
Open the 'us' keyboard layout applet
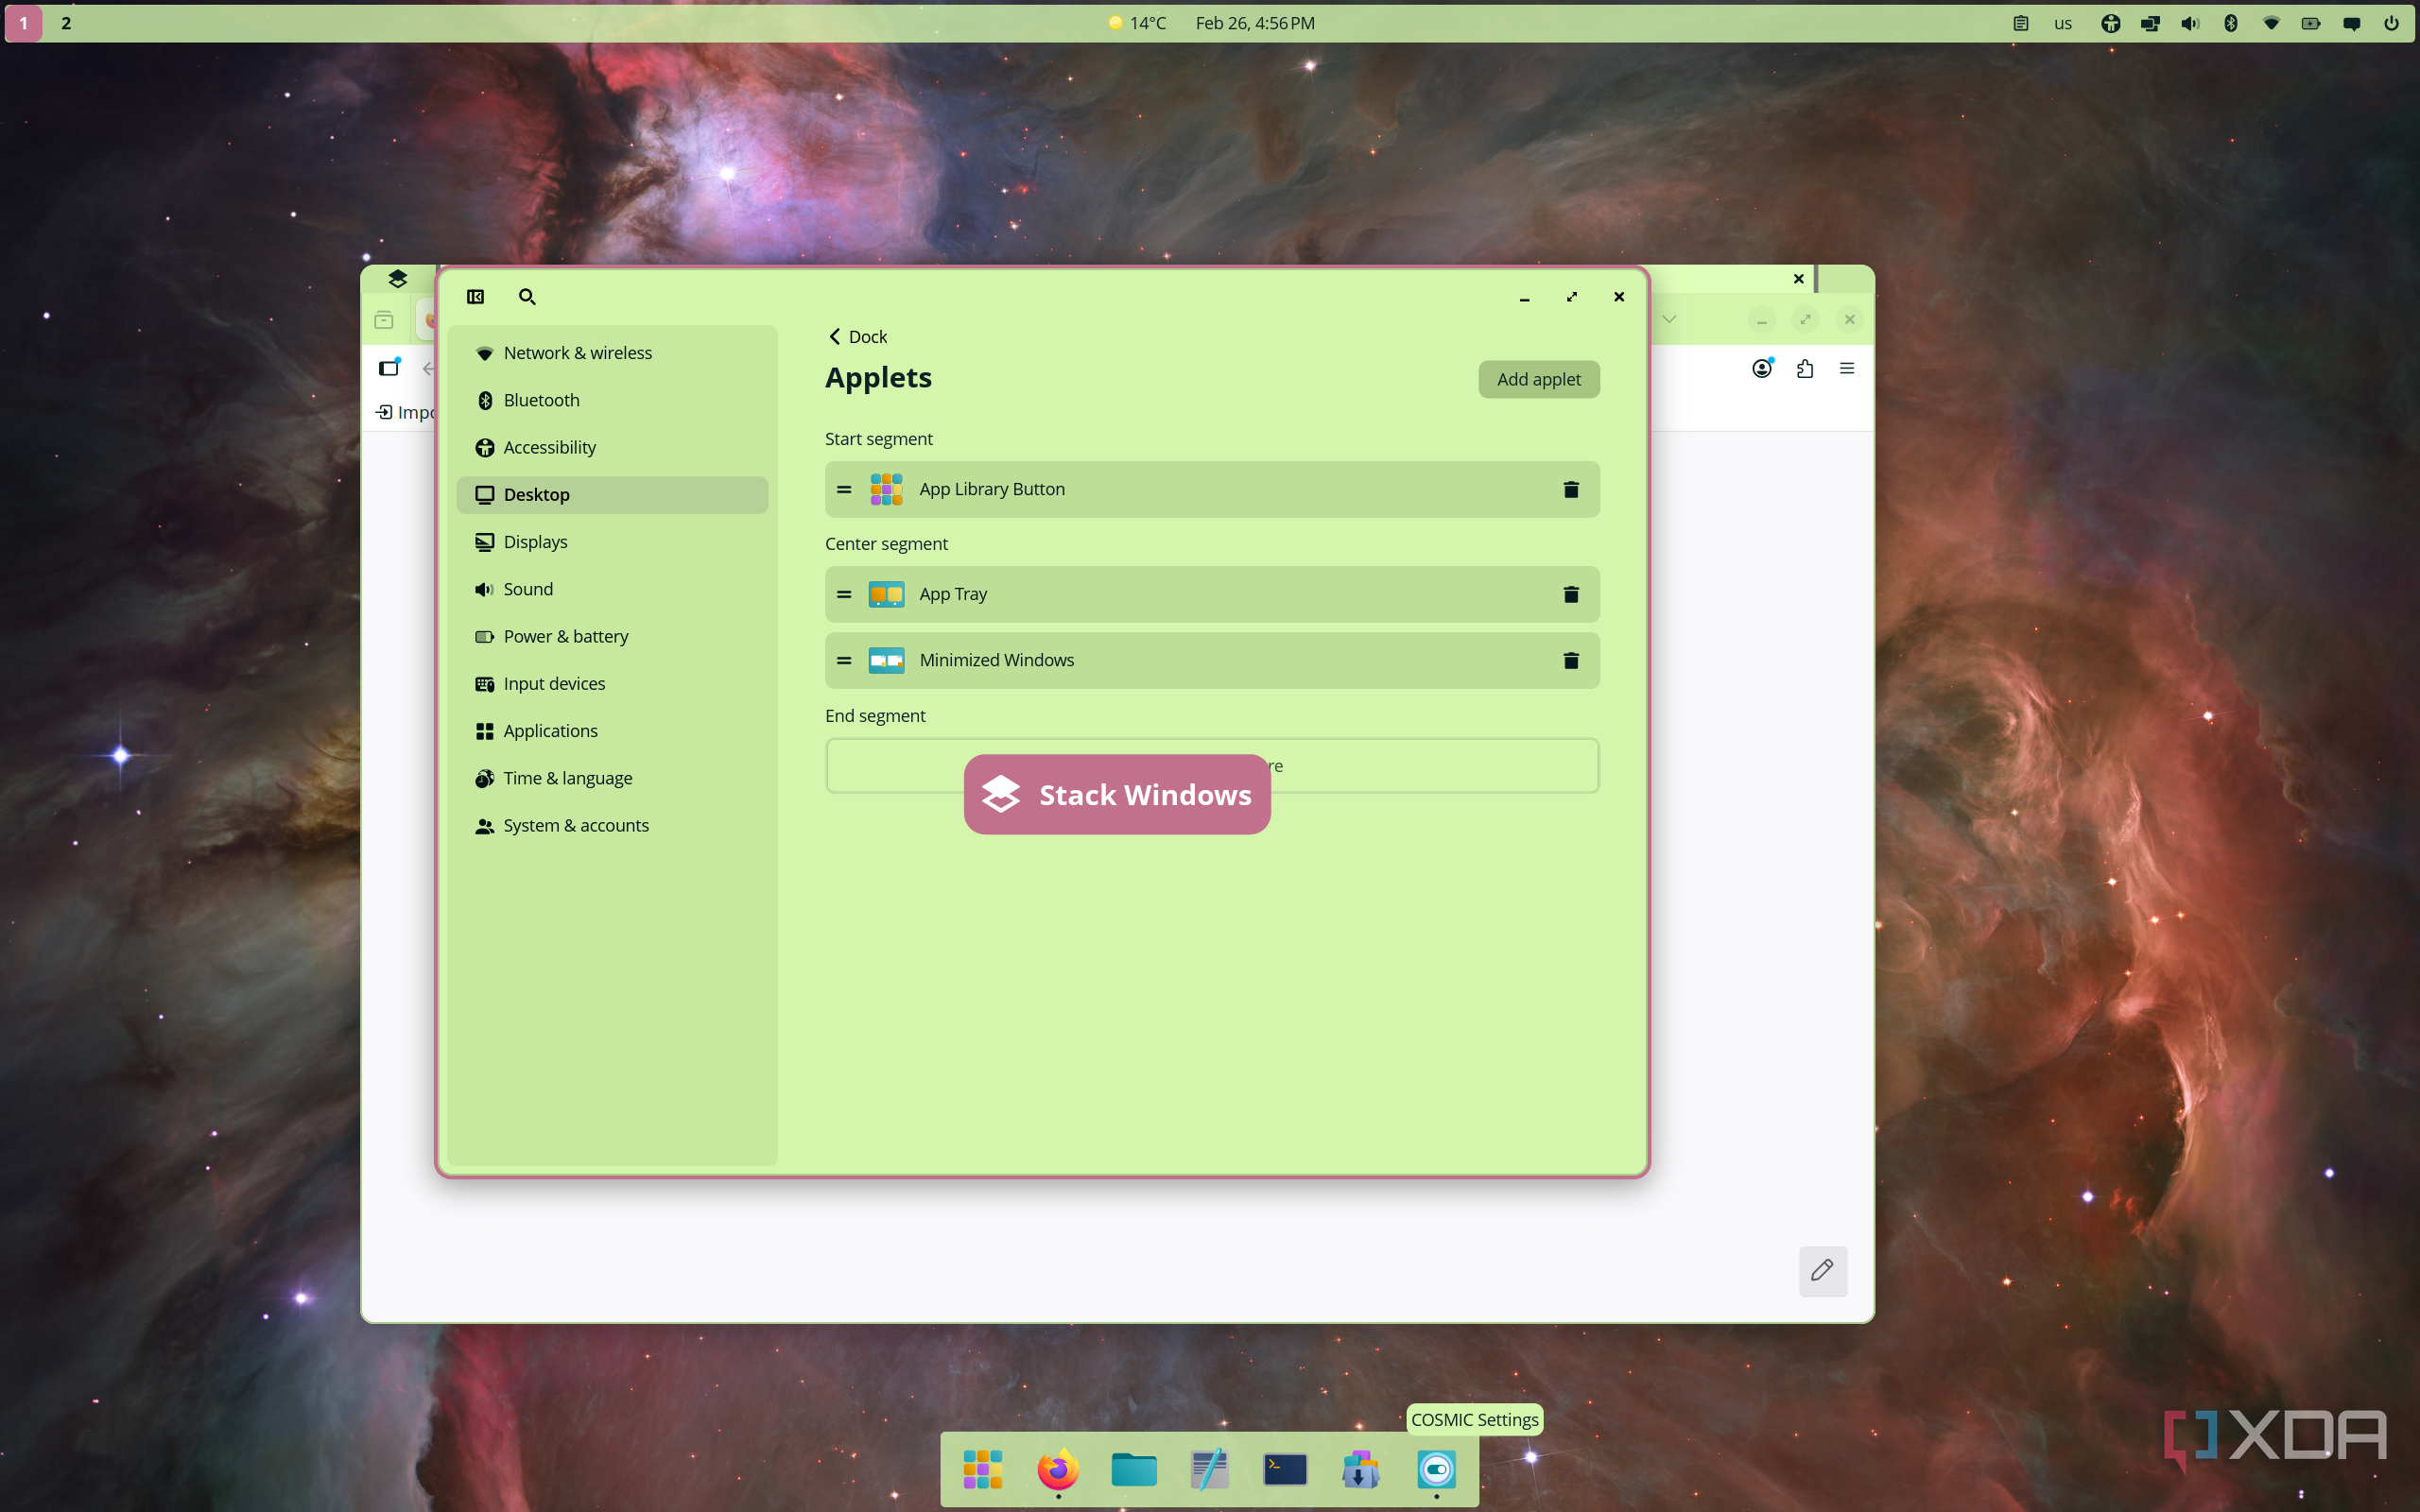point(2063,23)
